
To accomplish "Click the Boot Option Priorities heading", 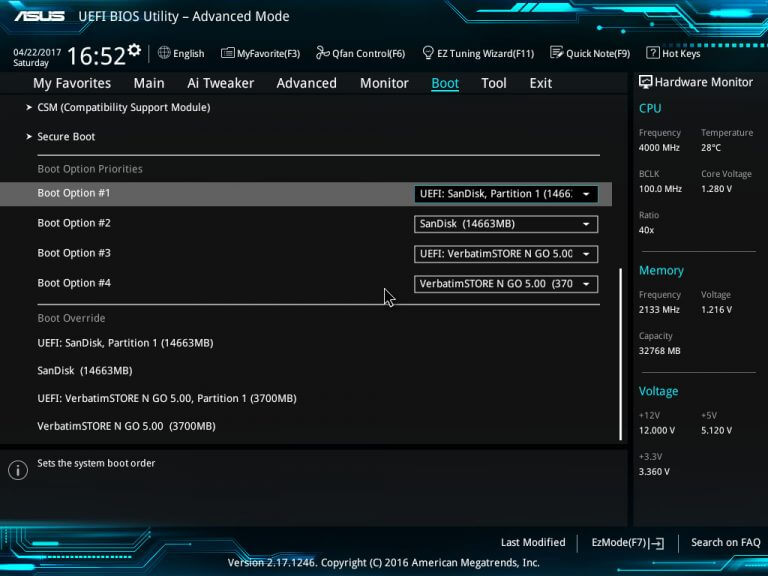I will pyautogui.click(x=90, y=169).
